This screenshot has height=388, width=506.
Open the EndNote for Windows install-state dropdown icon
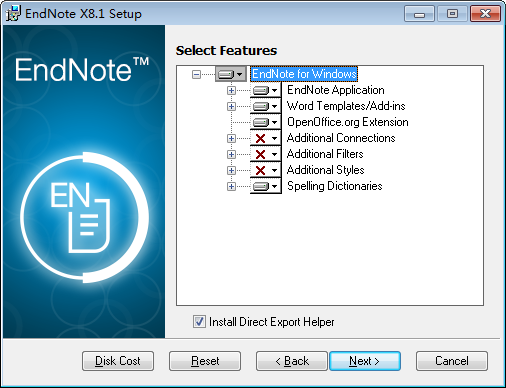(x=231, y=74)
